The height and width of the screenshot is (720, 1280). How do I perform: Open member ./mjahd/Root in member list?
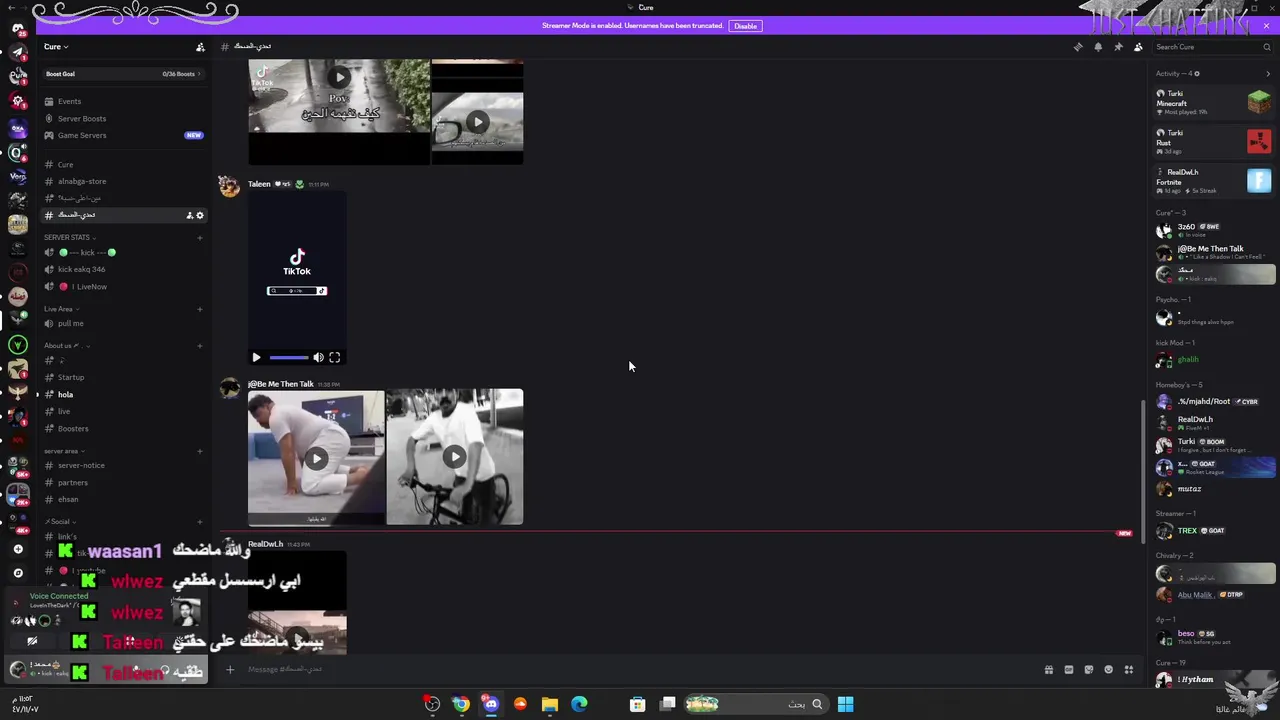click(x=1214, y=402)
